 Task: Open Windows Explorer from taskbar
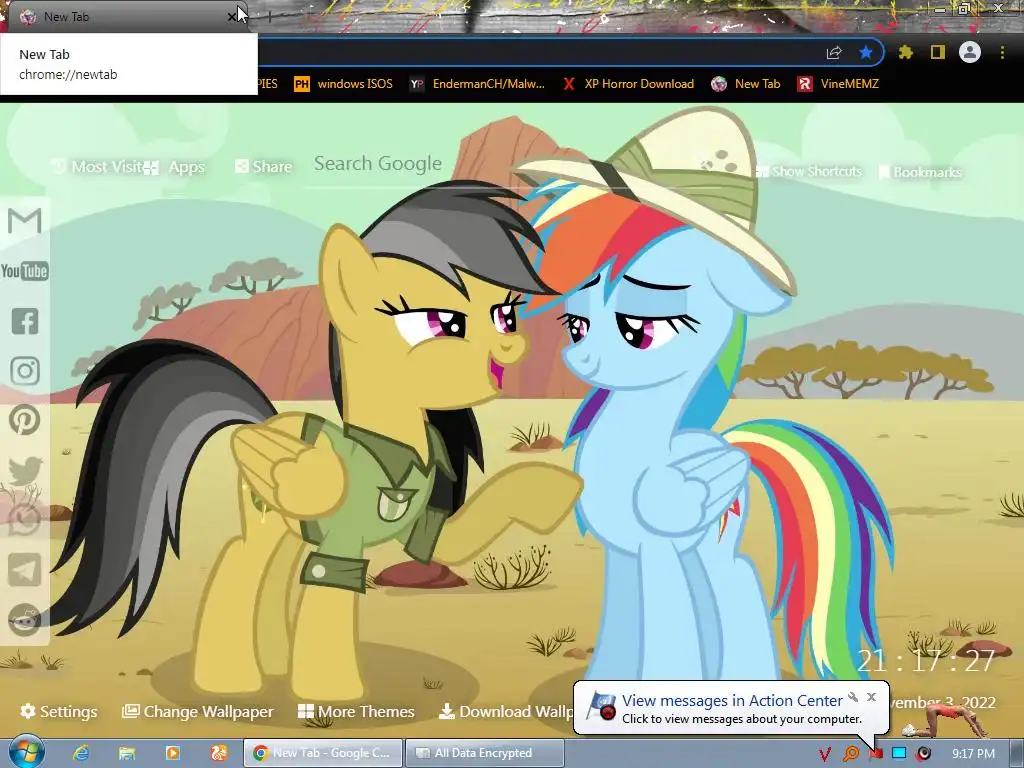coord(127,753)
